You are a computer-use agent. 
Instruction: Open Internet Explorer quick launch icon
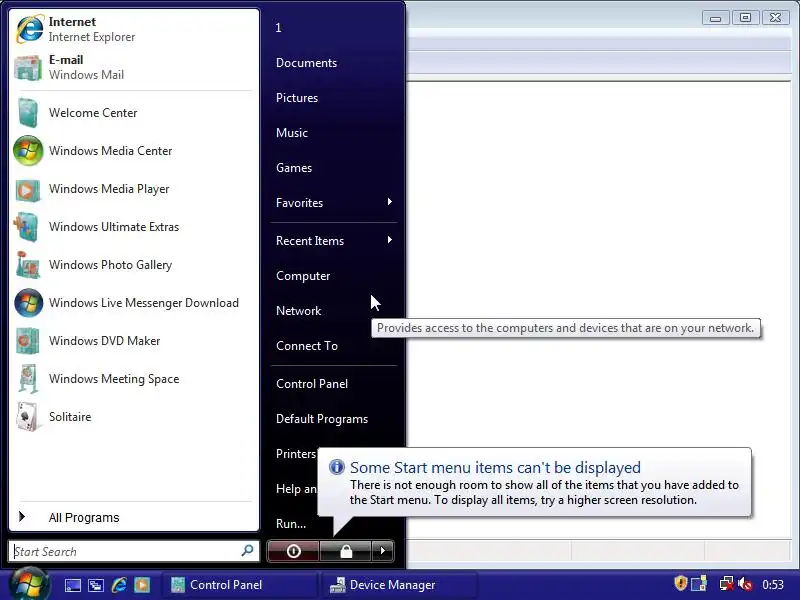pyautogui.click(x=119, y=585)
